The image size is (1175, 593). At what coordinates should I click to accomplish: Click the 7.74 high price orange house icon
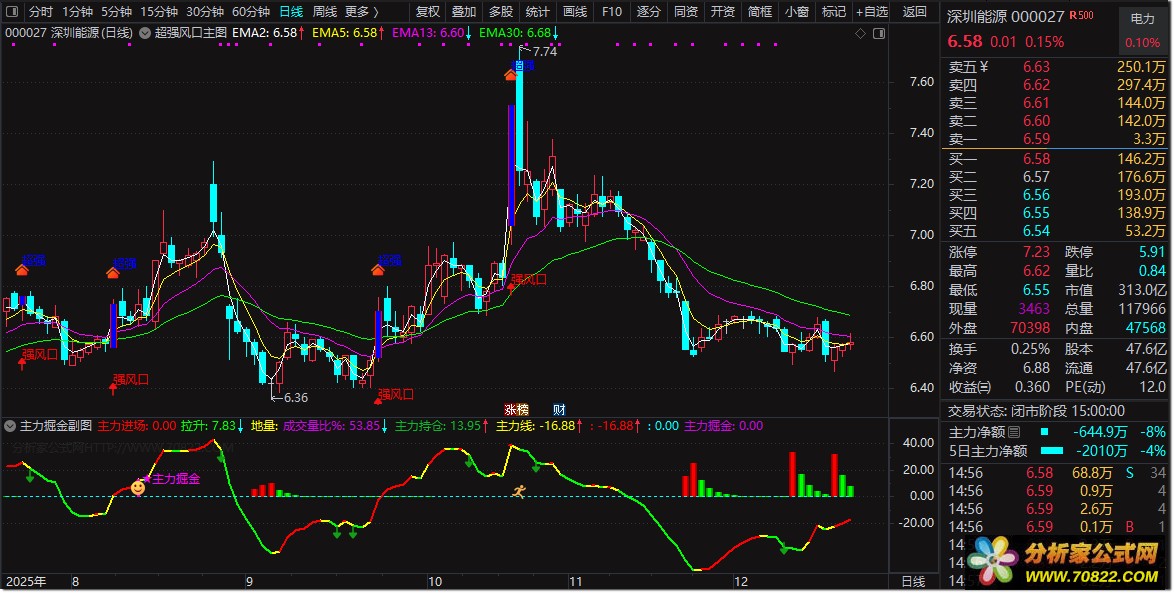coord(510,74)
